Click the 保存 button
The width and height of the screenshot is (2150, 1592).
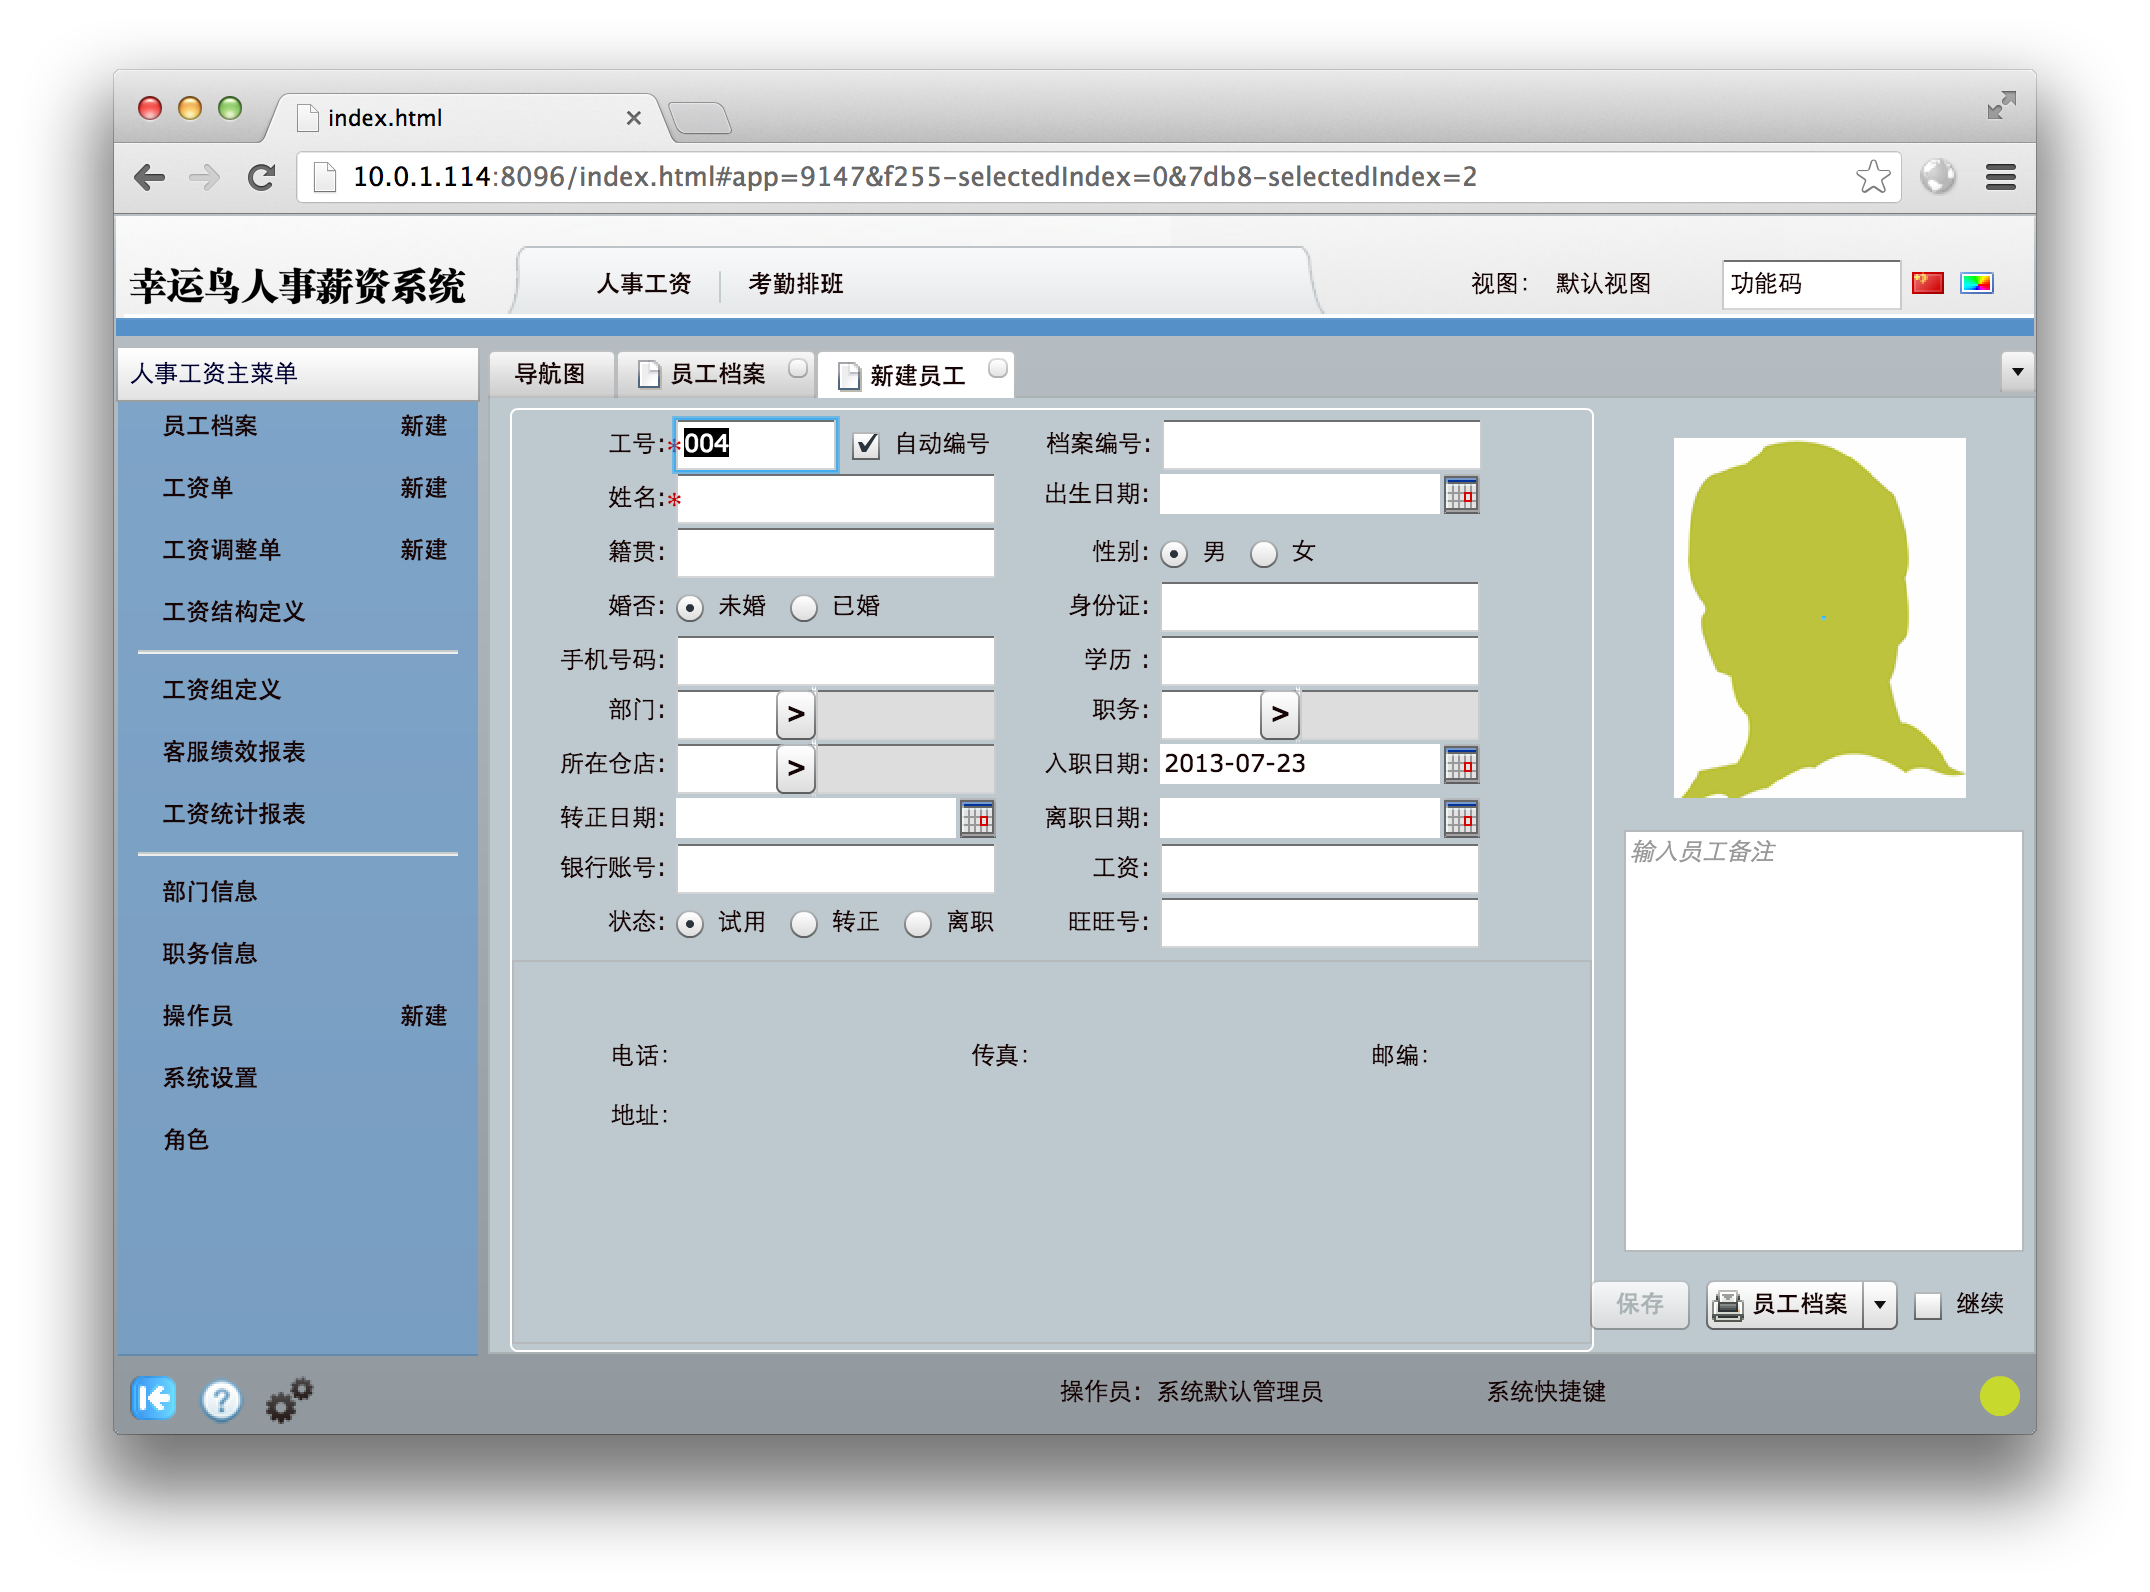click(x=1640, y=1304)
